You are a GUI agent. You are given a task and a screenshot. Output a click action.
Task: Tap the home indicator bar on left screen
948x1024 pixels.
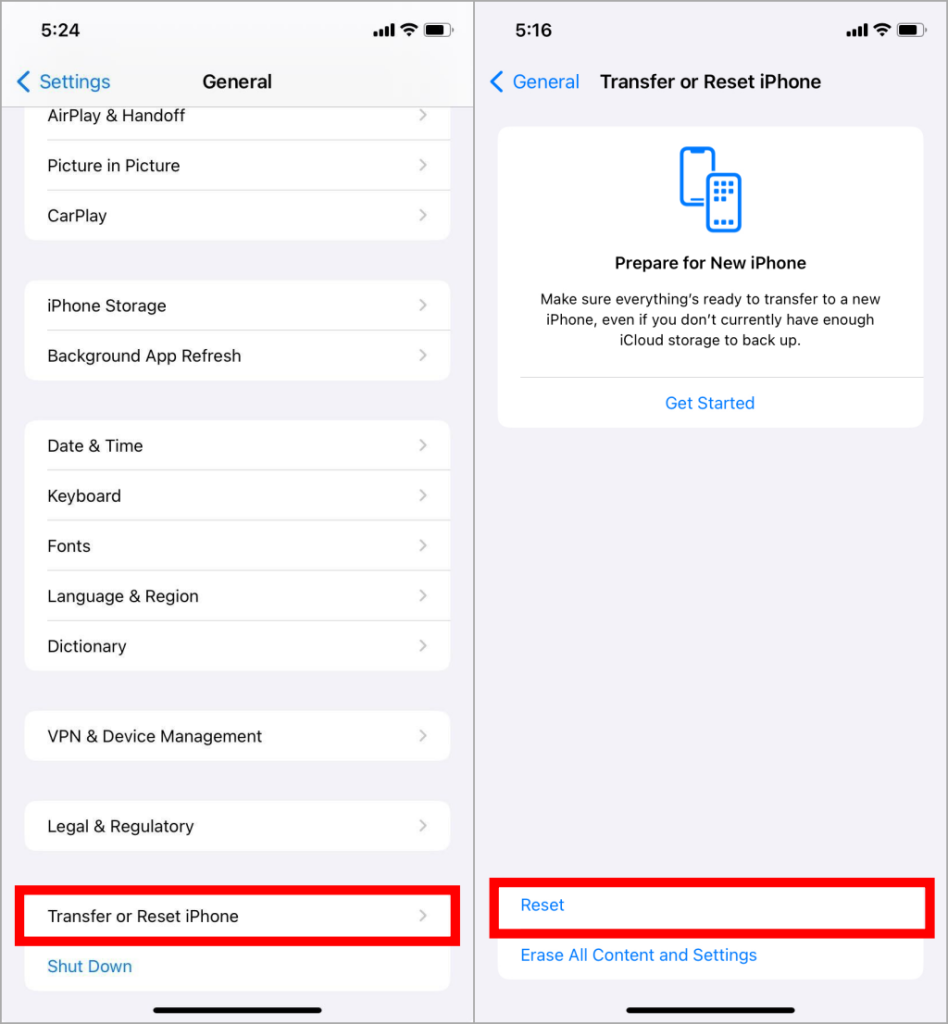(x=237, y=1010)
